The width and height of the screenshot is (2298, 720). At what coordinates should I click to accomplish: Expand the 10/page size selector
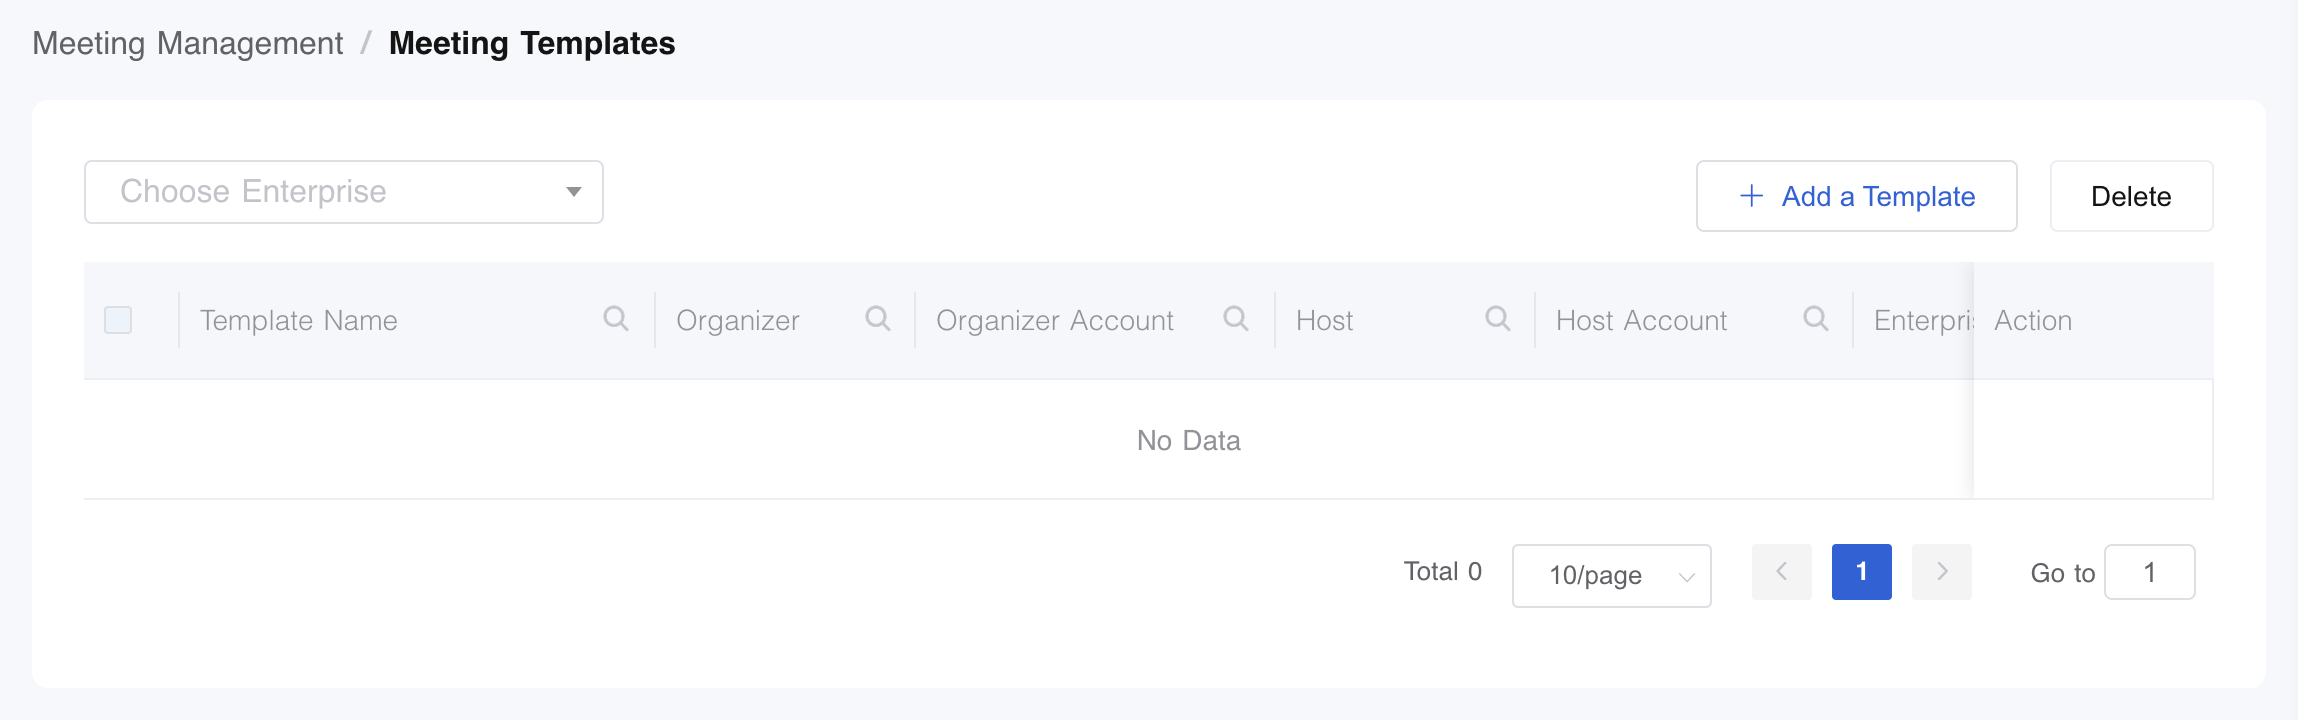1611,576
